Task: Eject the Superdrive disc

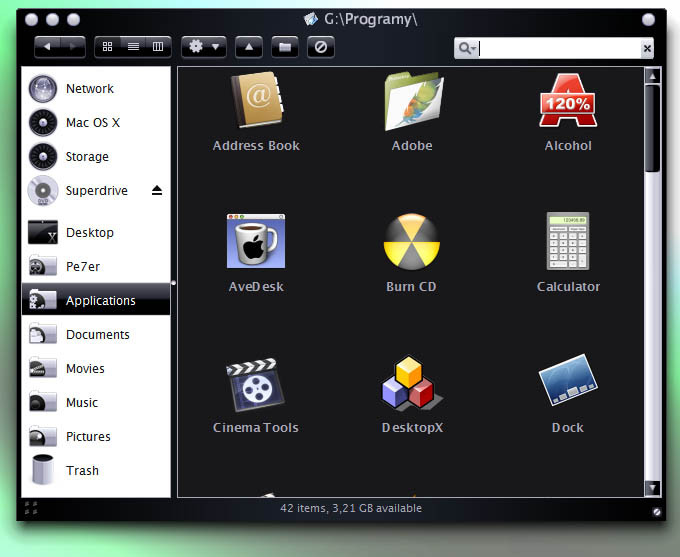Action: 157,190
